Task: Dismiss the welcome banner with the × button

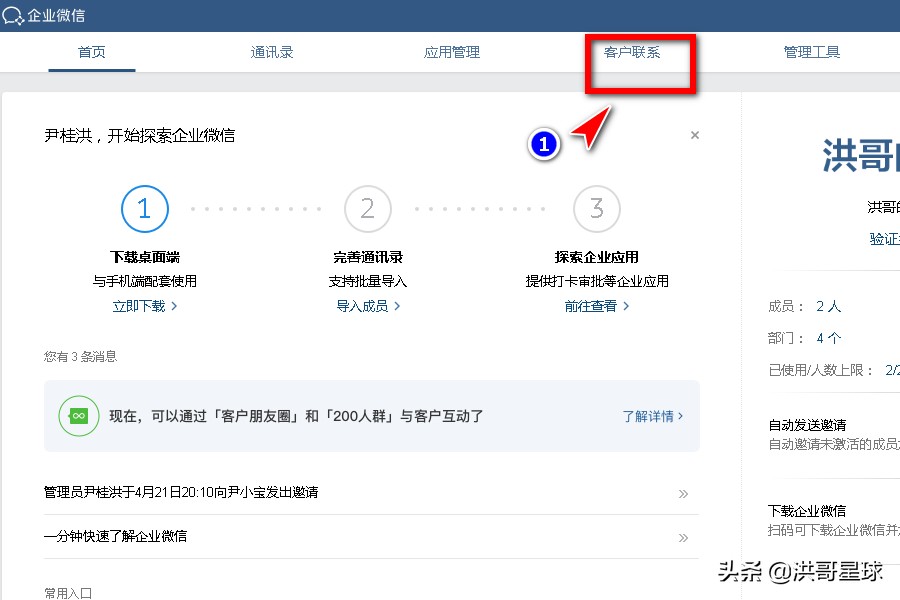Action: click(694, 135)
